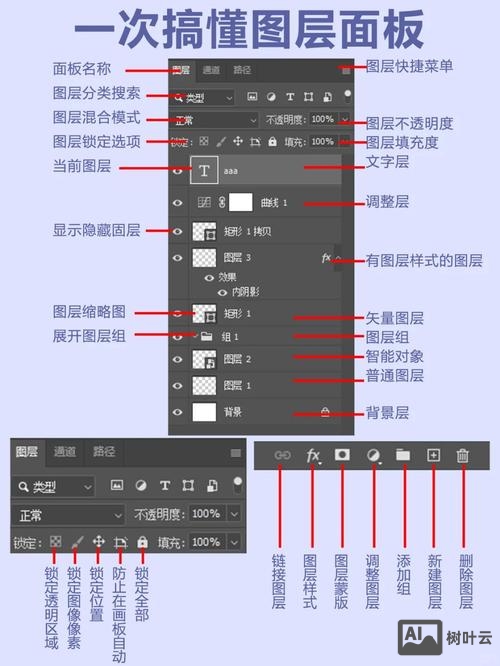This screenshot has width=500, height=666.
Task: Click 不透明度 100% field in main panel
Action: [324, 119]
